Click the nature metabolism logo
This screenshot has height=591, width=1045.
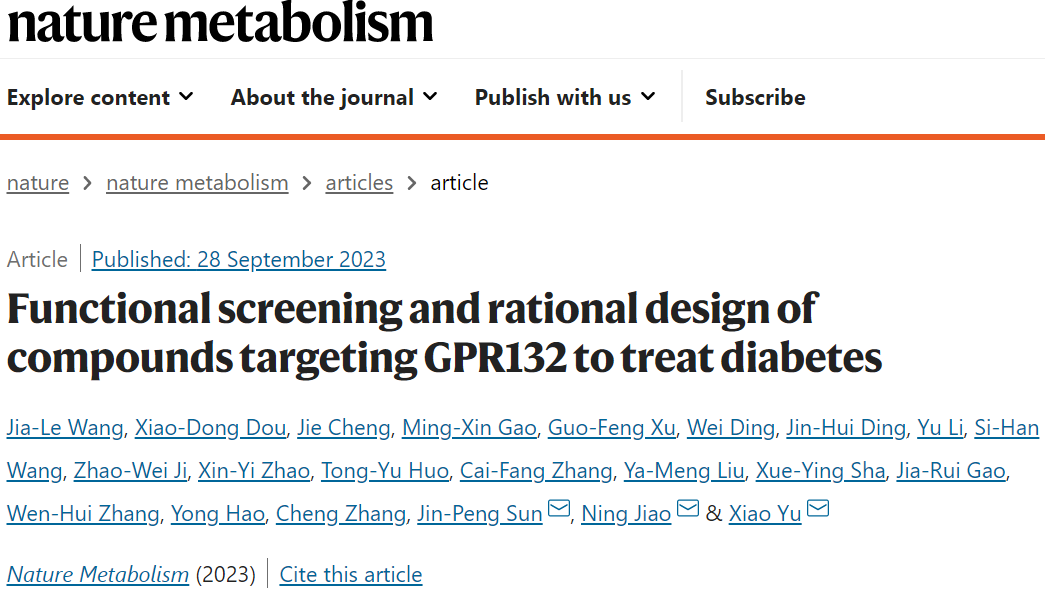221,22
